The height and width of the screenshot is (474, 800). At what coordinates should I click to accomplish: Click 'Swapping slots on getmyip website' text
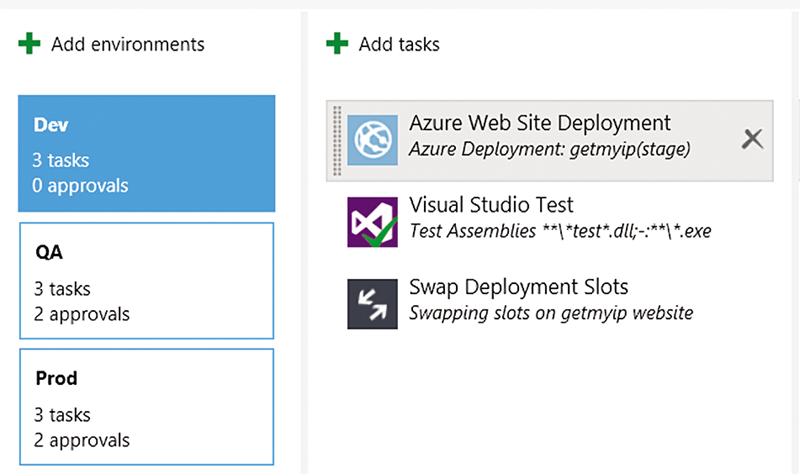click(x=551, y=313)
